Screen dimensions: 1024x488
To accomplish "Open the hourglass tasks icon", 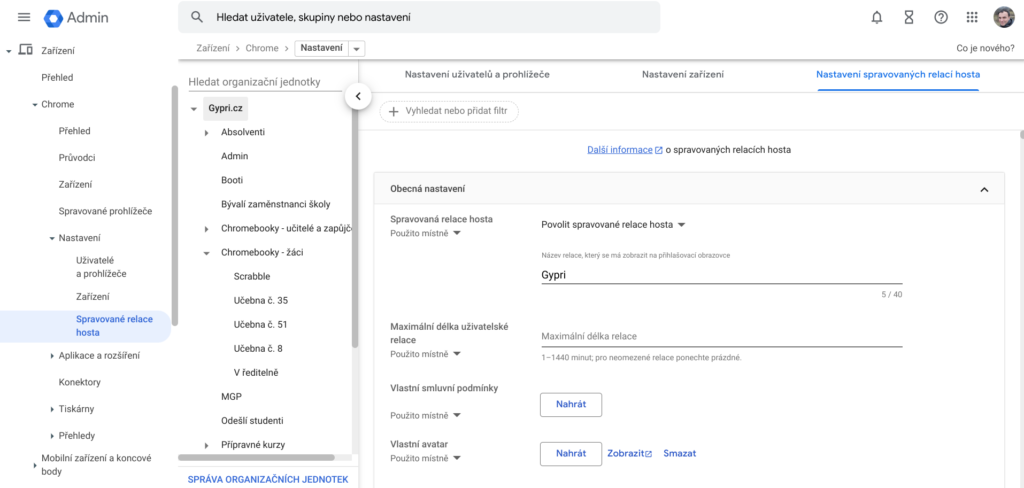I will (x=908, y=17).
